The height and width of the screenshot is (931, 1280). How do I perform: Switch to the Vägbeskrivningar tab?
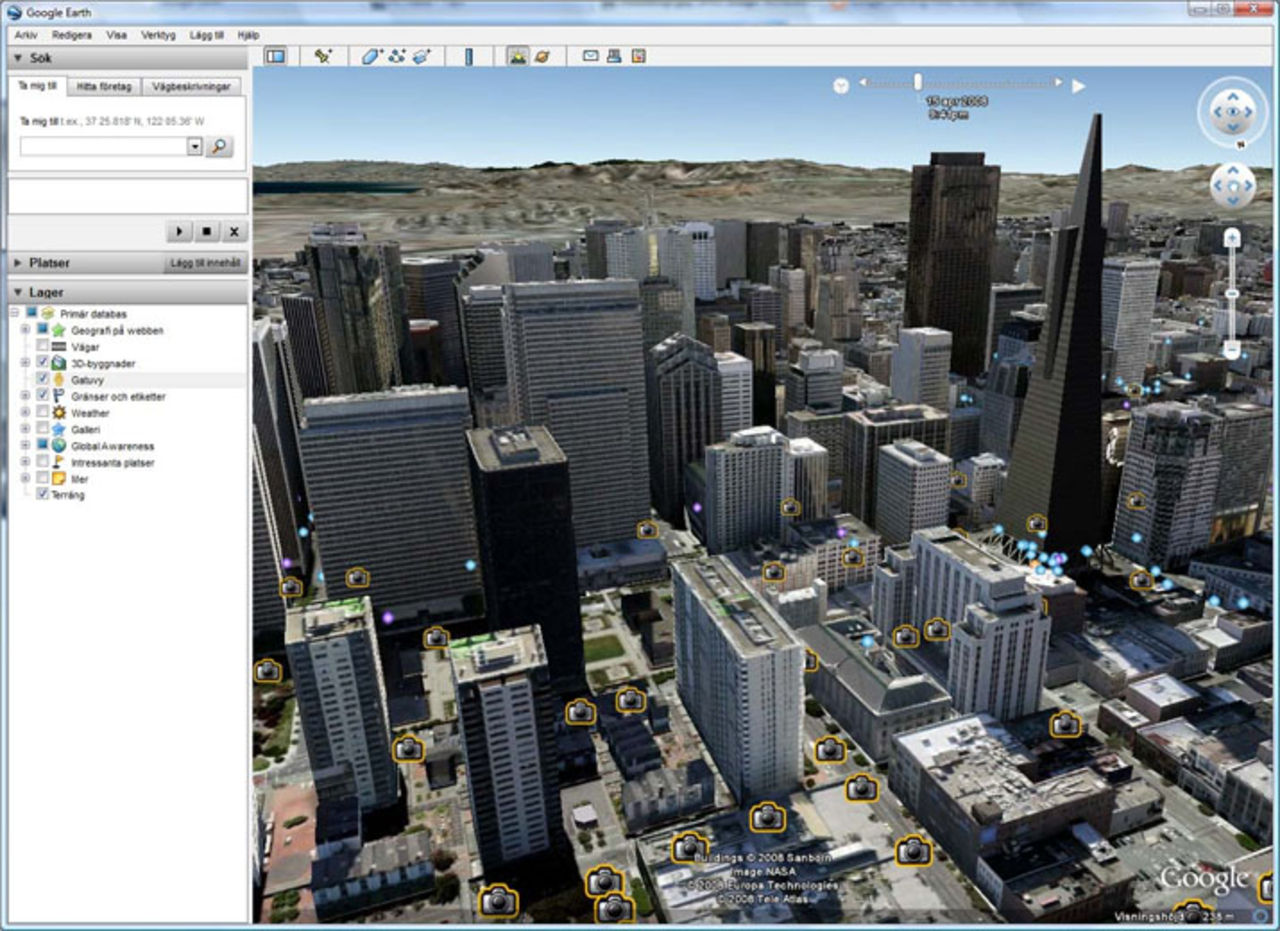click(191, 86)
